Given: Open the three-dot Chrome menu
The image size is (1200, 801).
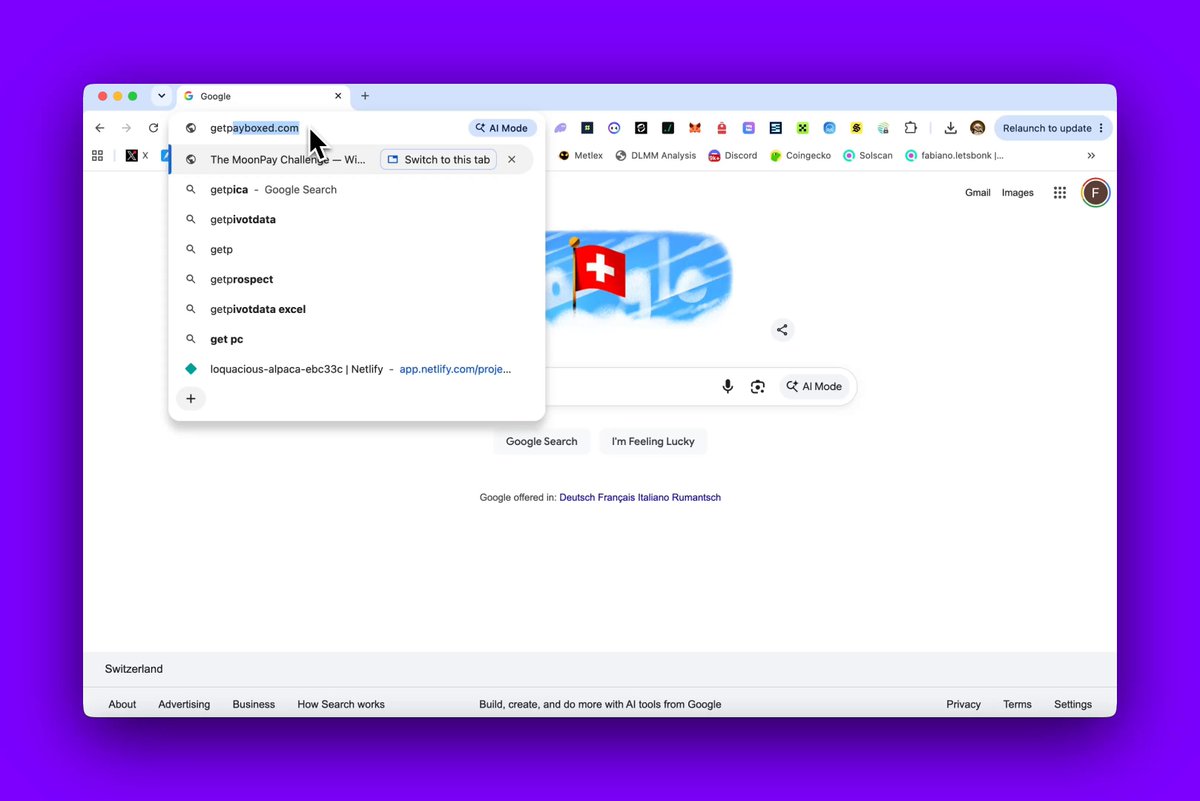Looking at the screenshot, I should coord(1101,128).
